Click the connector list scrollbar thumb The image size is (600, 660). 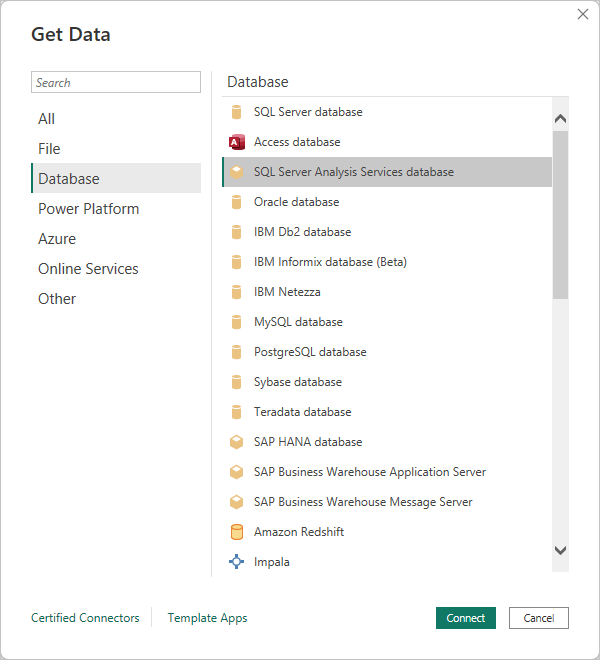point(560,215)
